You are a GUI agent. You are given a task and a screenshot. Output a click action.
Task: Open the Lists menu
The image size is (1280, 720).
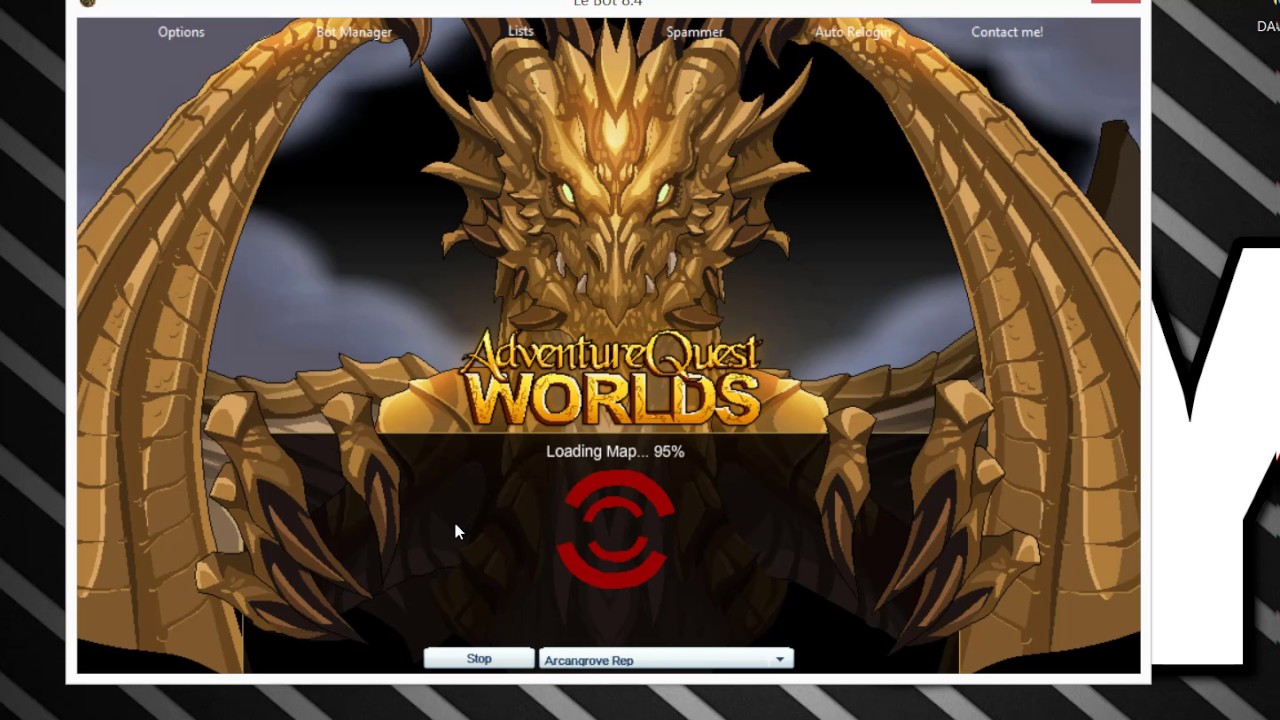click(x=521, y=31)
